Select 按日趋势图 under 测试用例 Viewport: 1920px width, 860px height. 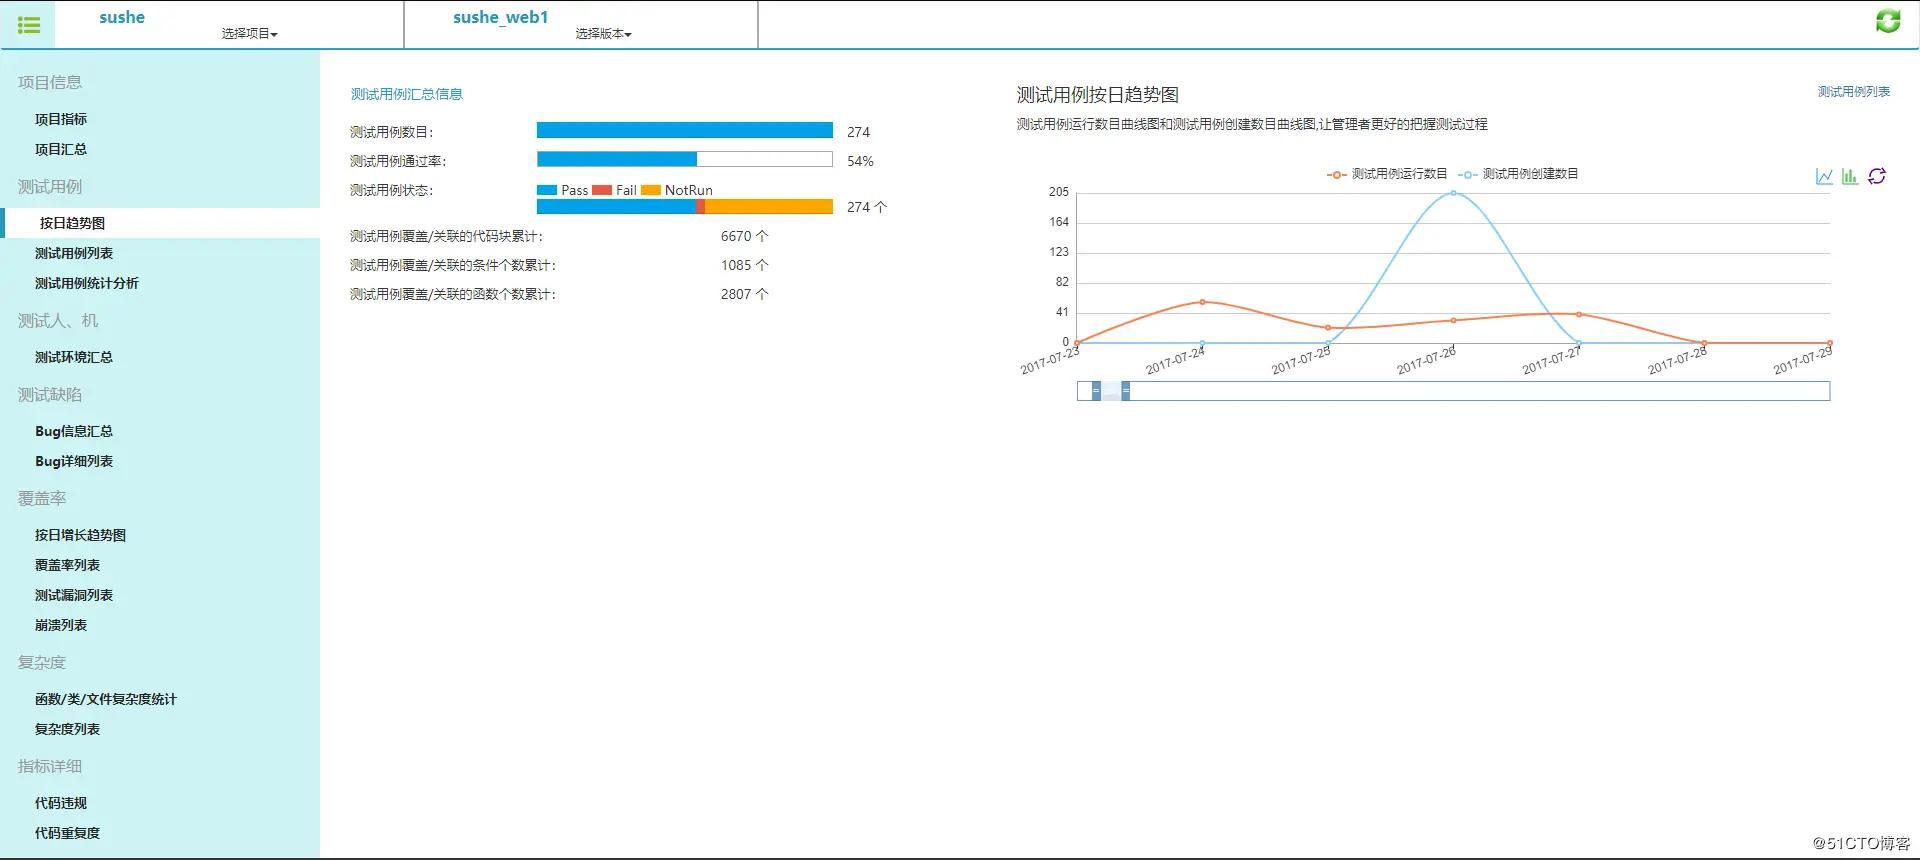[72, 223]
